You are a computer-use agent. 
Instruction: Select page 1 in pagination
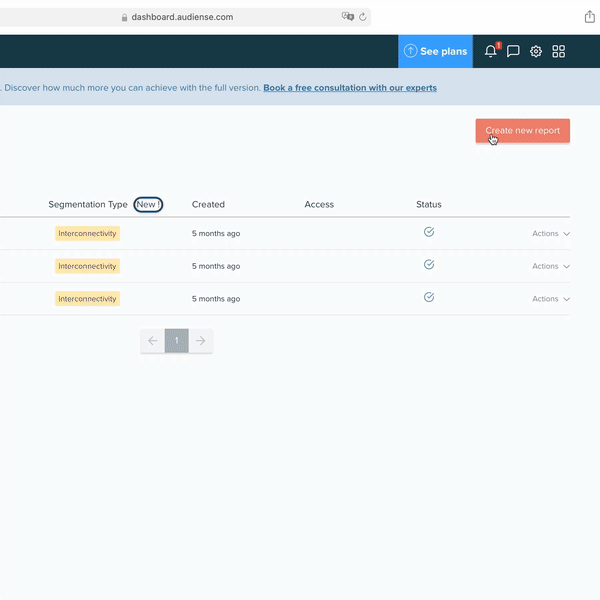click(x=176, y=341)
